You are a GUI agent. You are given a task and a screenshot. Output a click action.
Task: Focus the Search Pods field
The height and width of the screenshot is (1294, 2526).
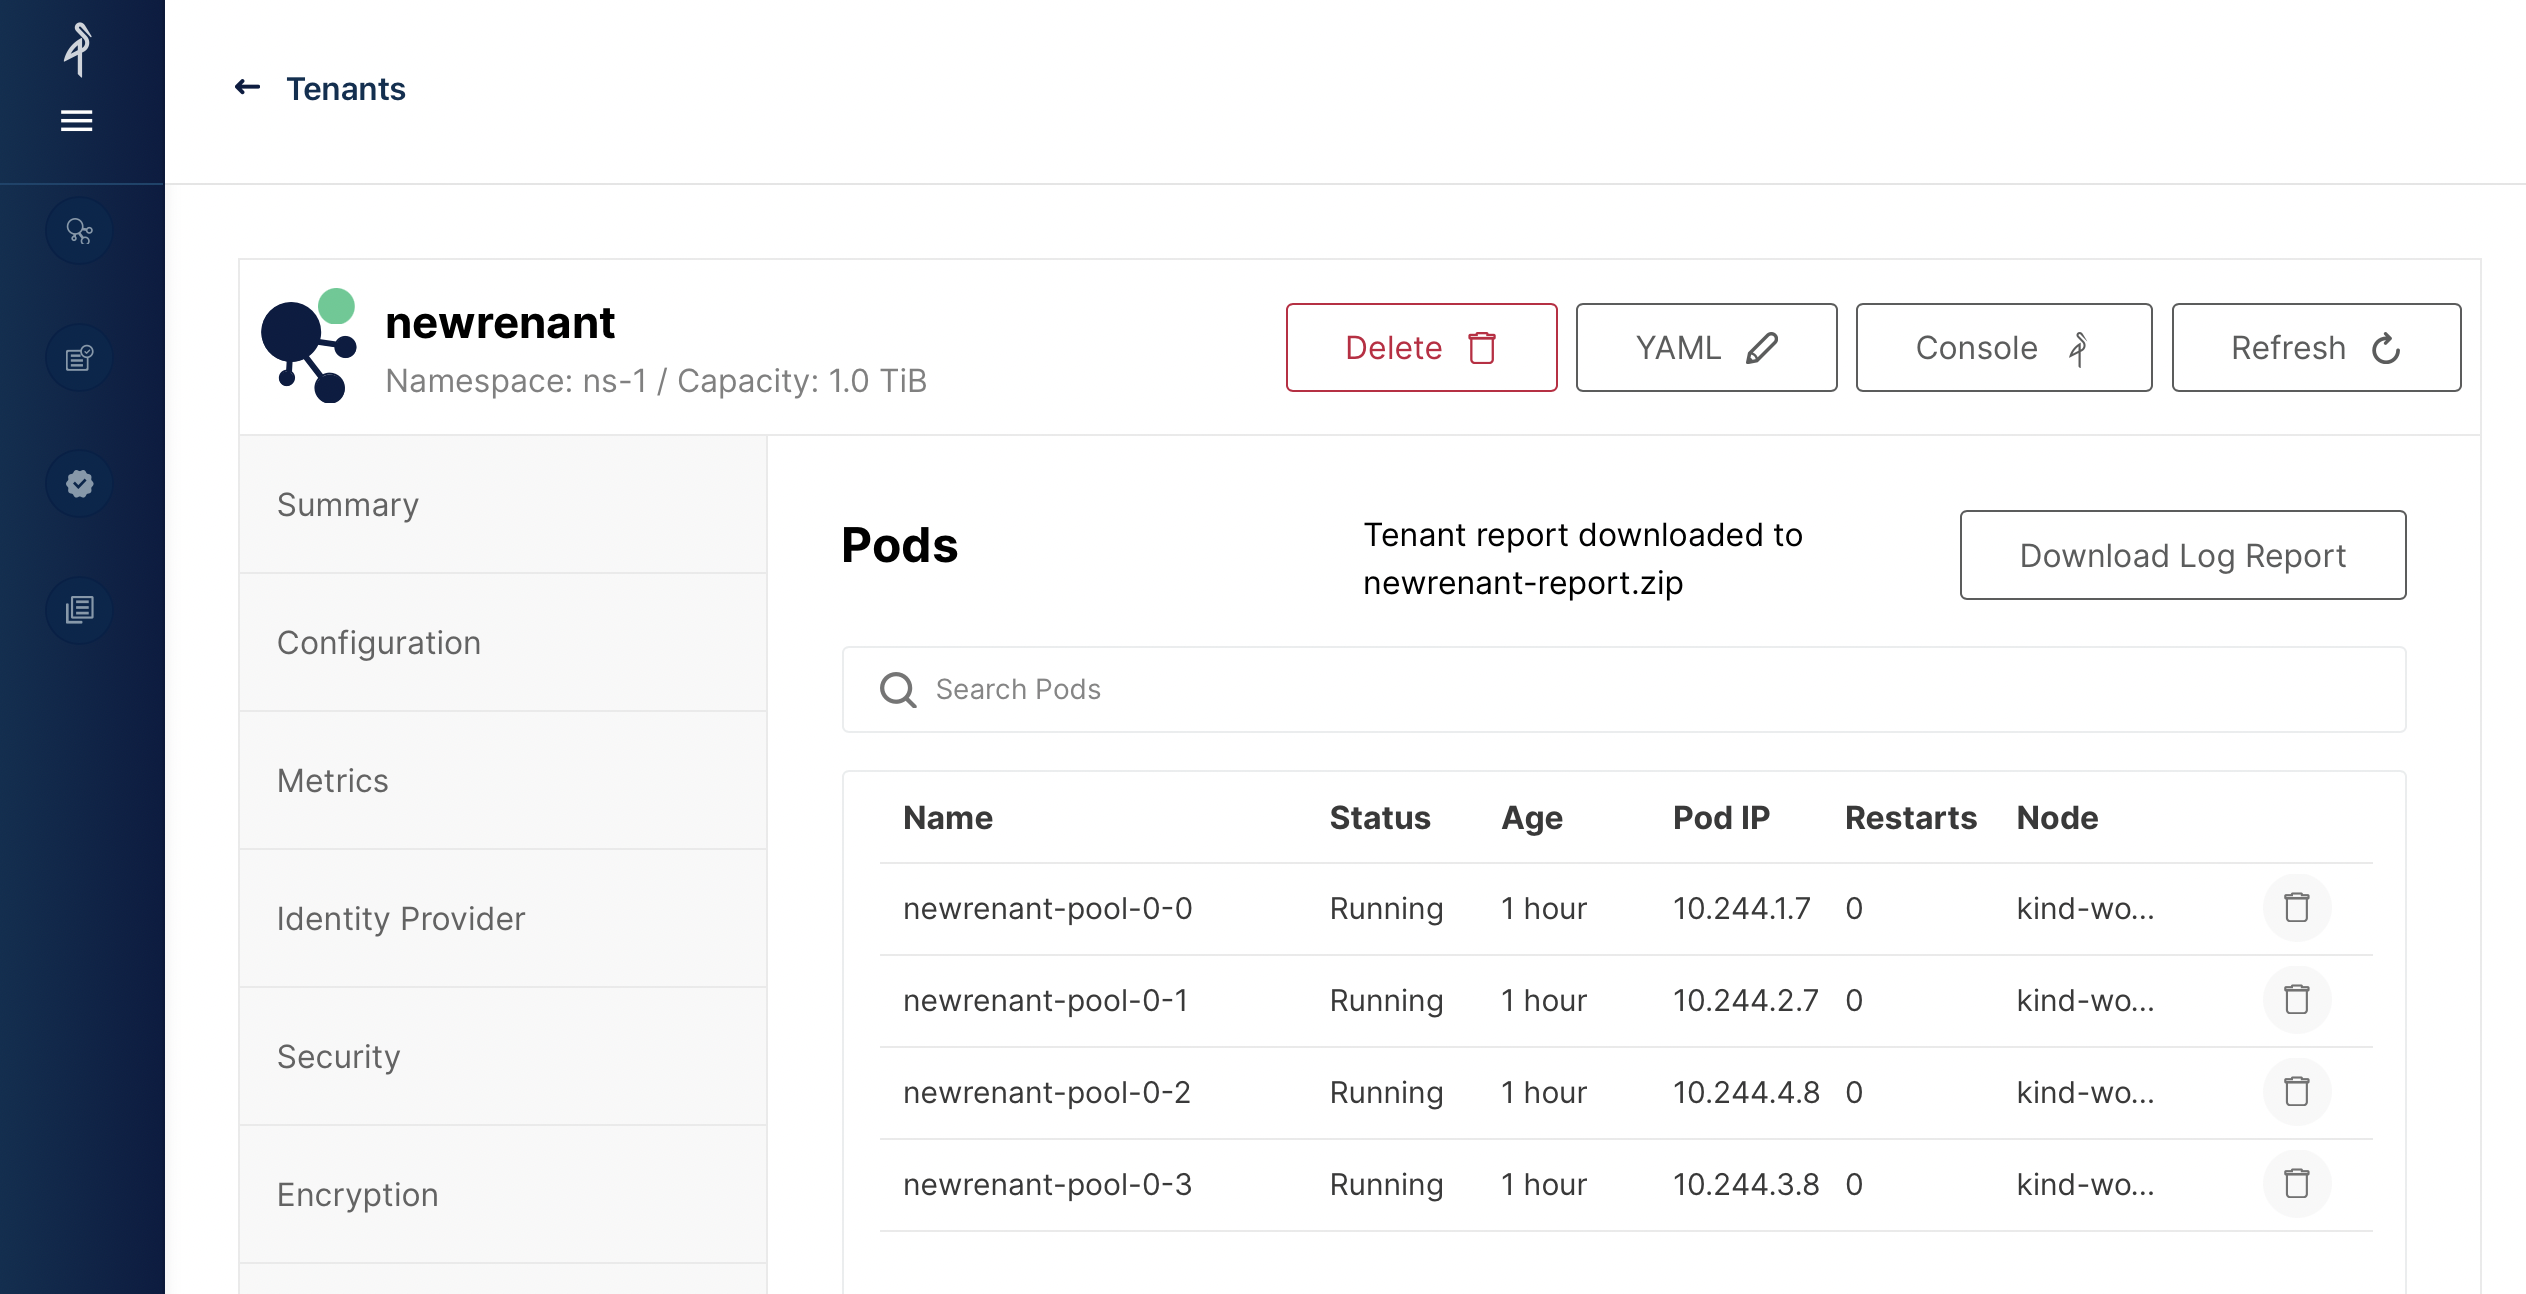[x=1624, y=690]
